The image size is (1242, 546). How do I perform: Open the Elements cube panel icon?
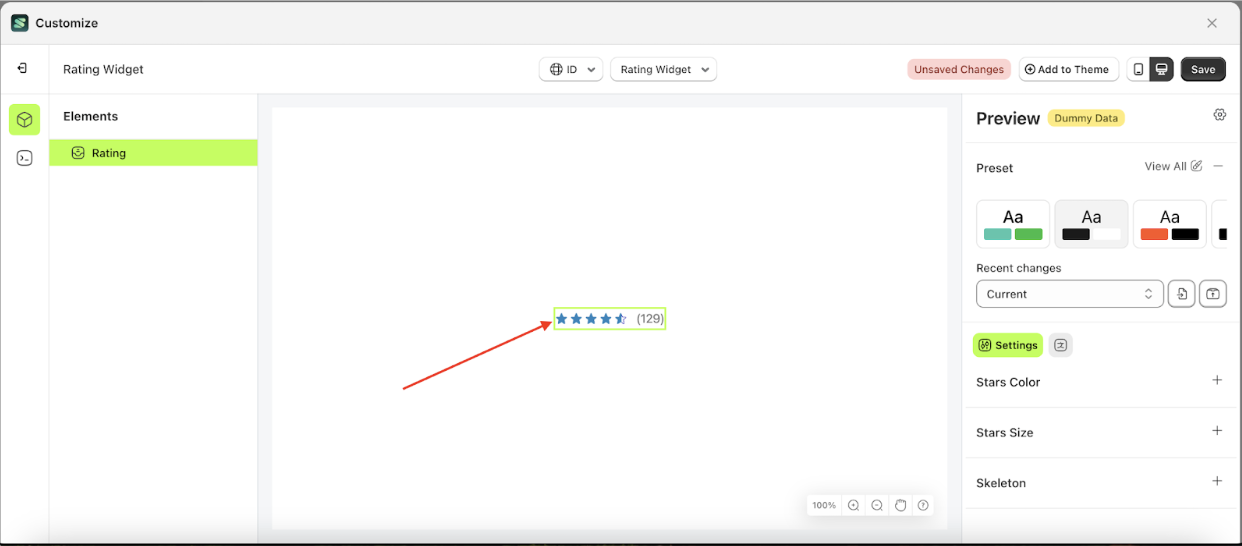[x=25, y=120]
